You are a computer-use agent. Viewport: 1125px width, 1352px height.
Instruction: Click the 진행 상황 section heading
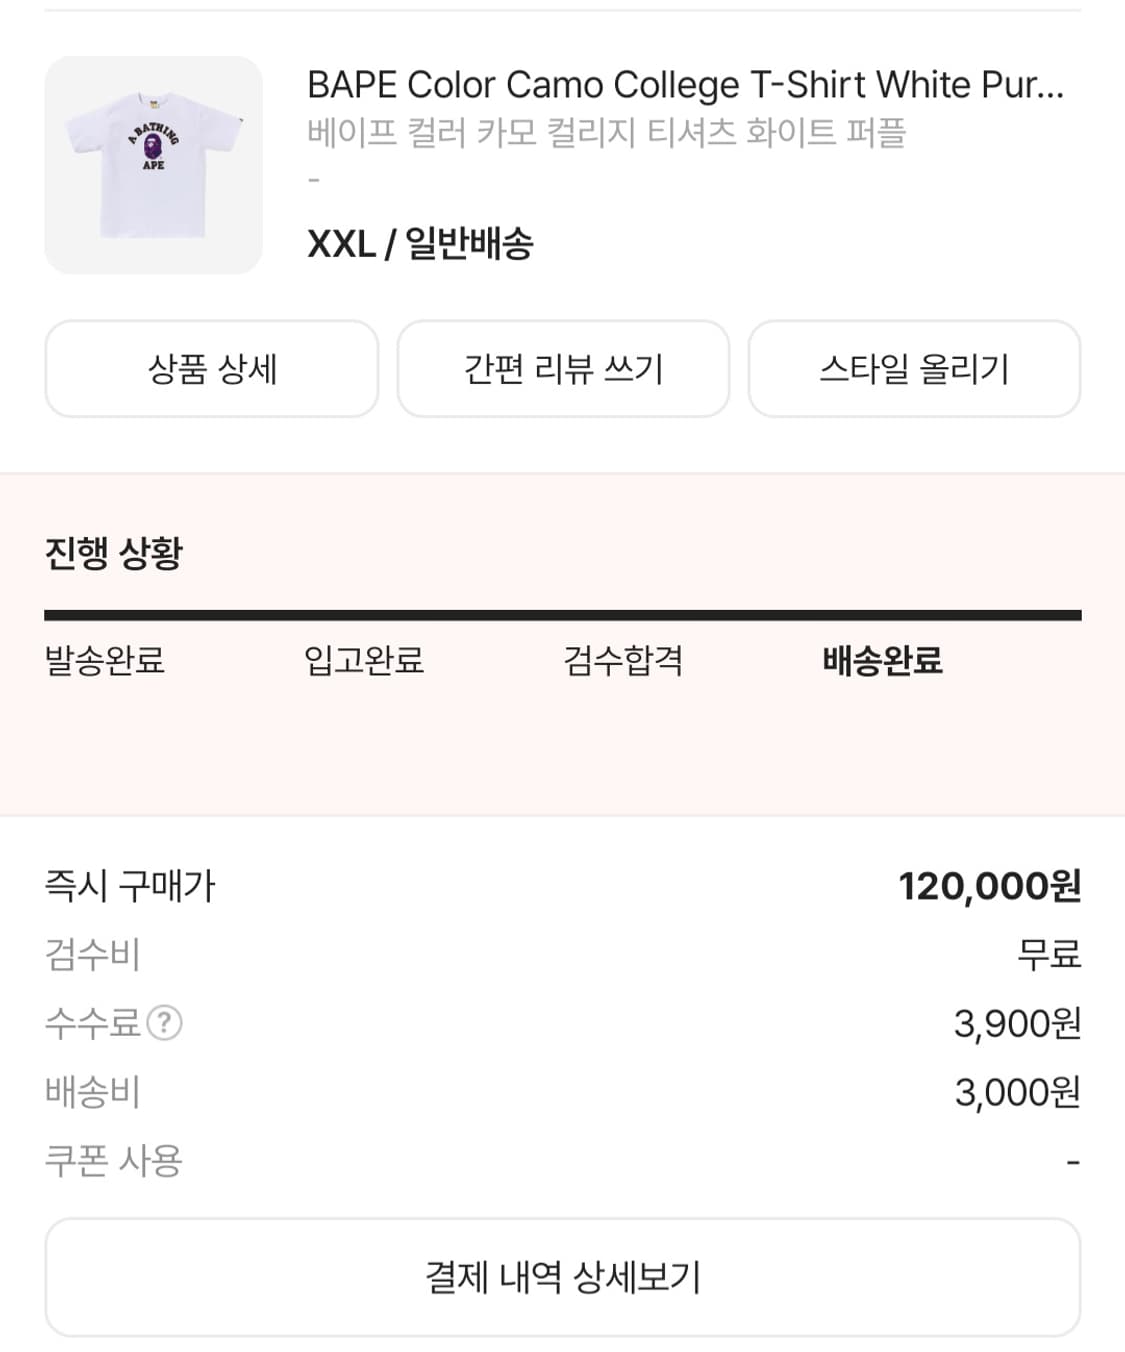[x=114, y=553]
